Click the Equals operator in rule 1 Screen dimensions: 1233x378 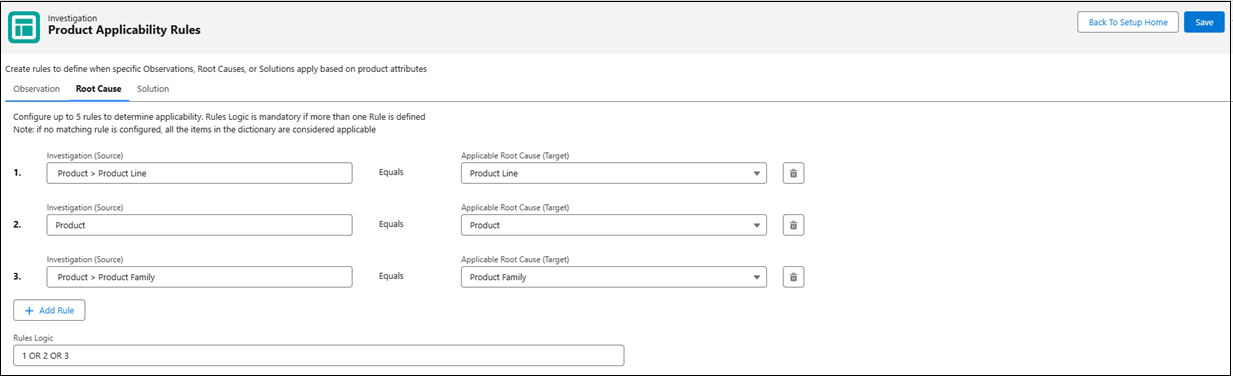391,173
